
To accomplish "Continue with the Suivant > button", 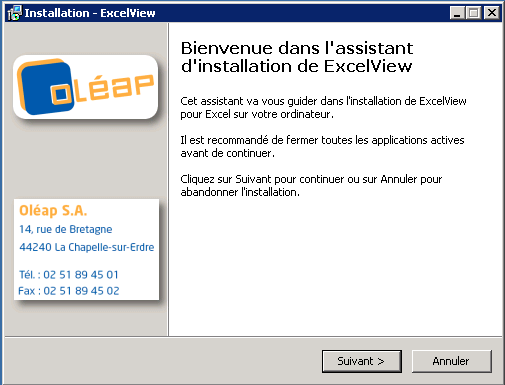I will click(362, 361).
